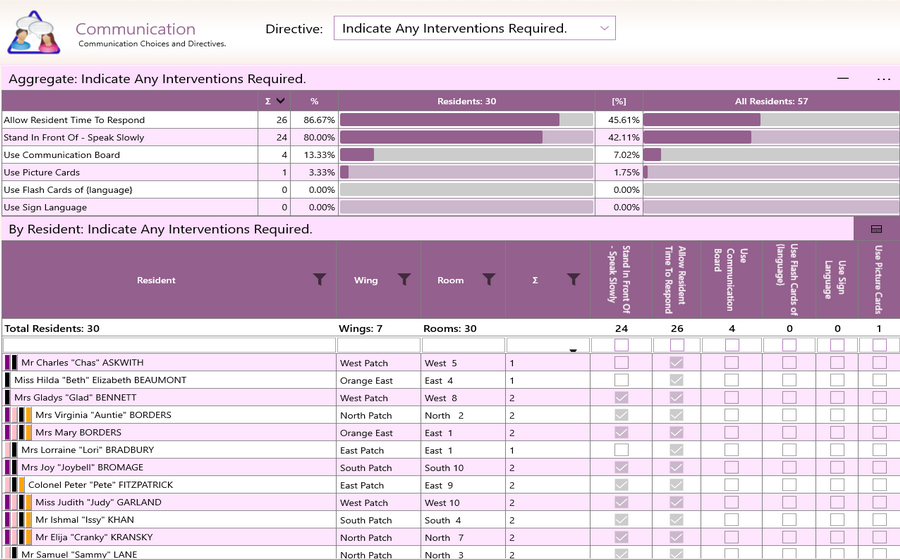Viewport: 900px width, 560px height.
Task: Click the Wing filter input field
Action: 379,345
